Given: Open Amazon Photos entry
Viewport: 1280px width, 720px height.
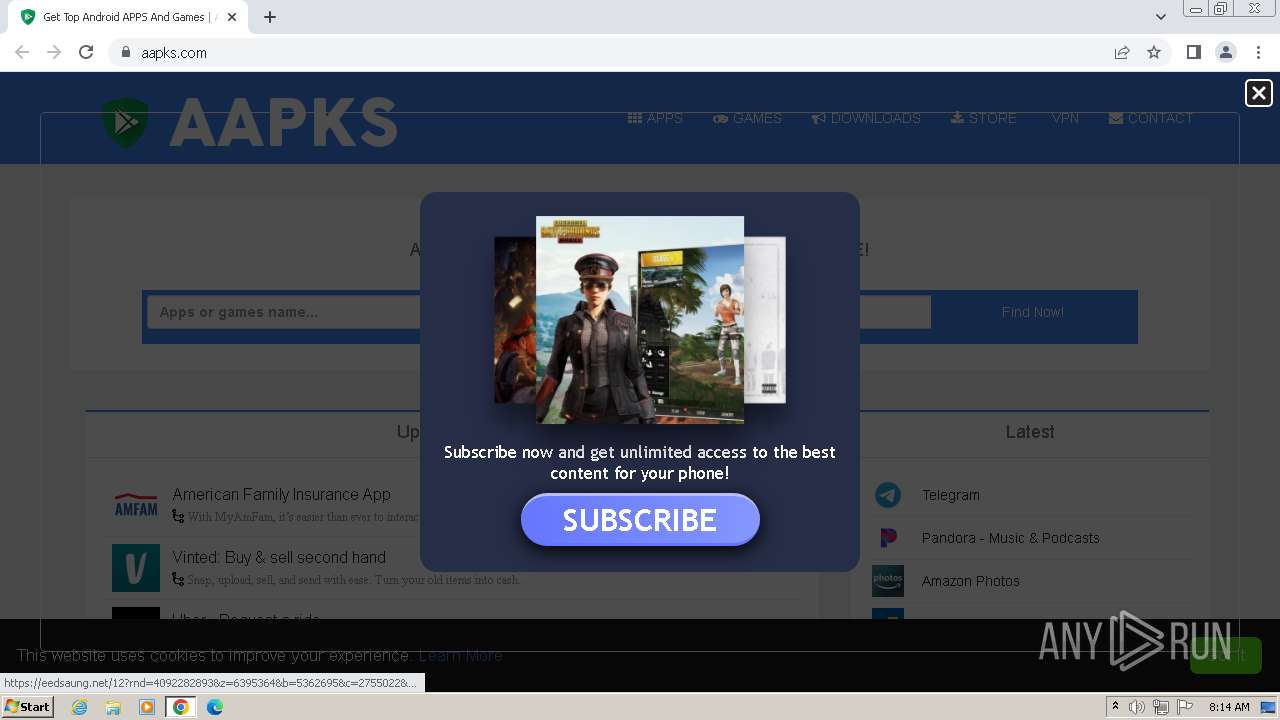Looking at the screenshot, I should tap(971, 581).
